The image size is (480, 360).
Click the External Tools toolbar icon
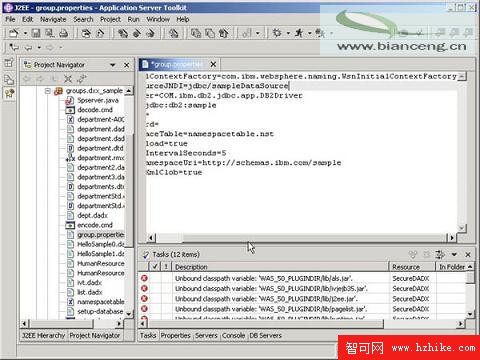coord(320,33)
